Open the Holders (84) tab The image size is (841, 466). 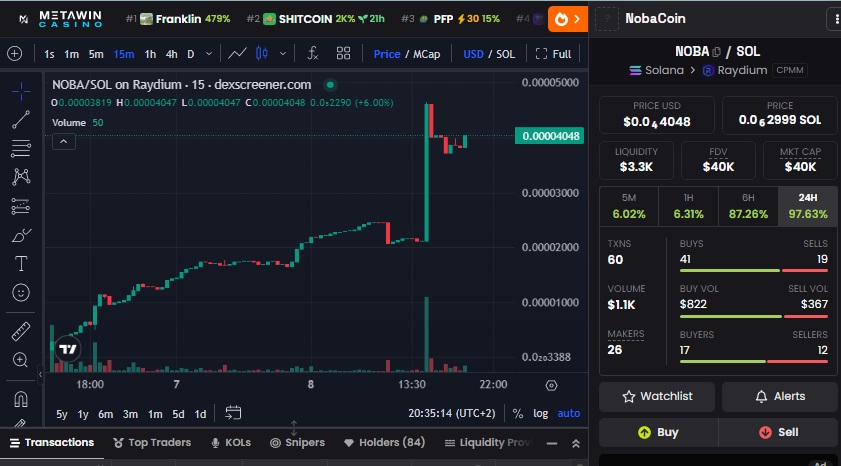point(384,443)
